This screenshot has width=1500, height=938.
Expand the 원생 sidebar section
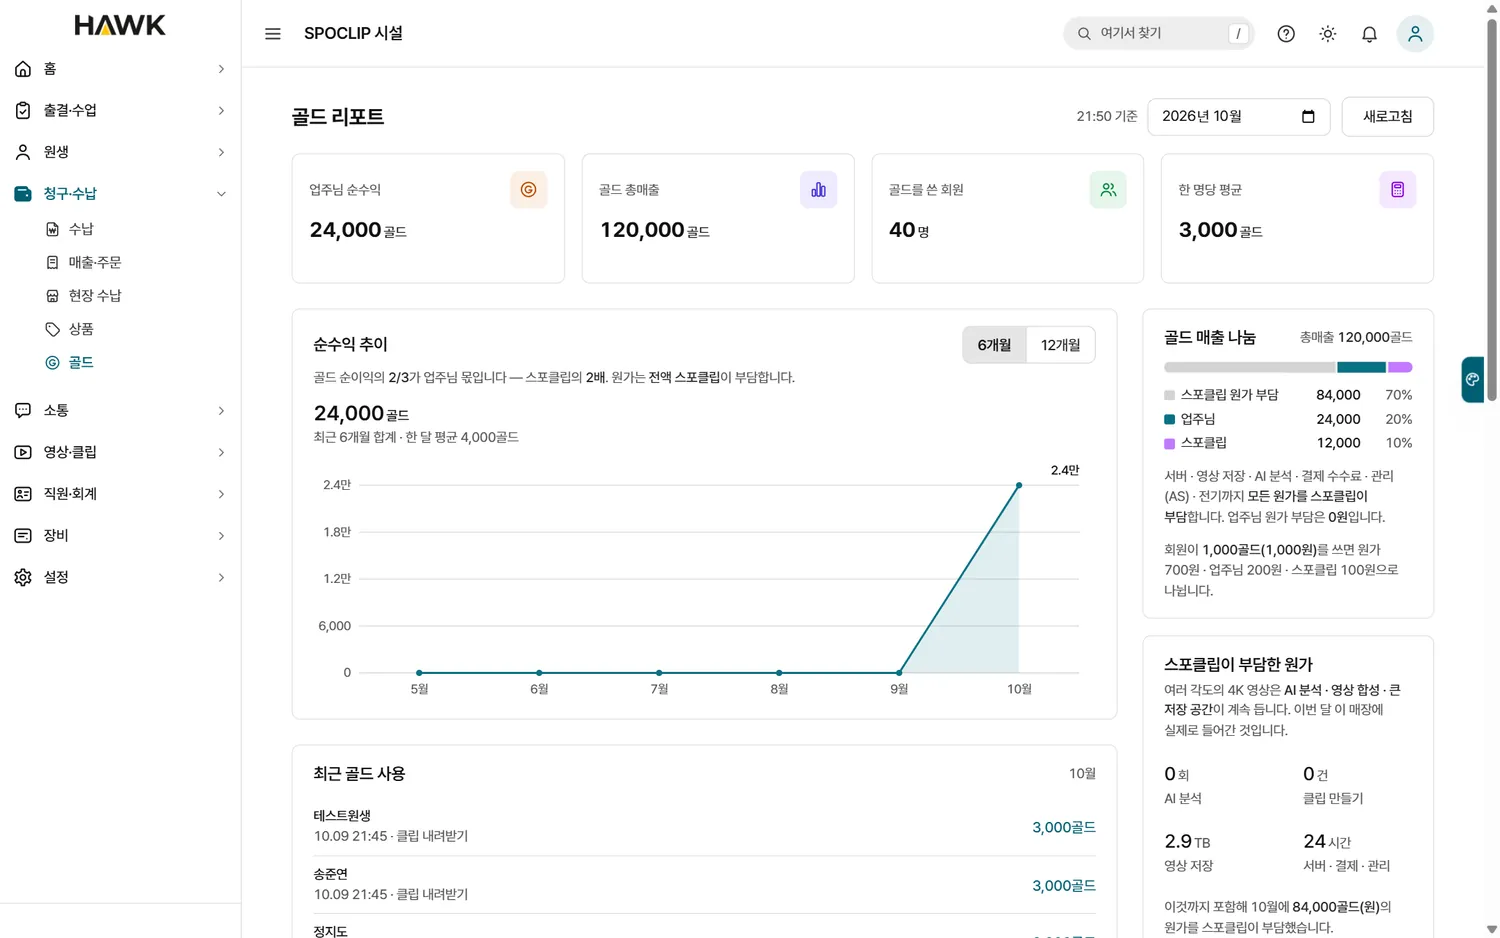120,152
